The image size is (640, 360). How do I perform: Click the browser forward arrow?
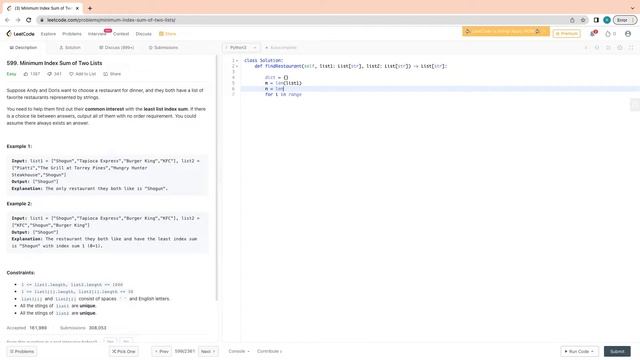pos(18,20)
